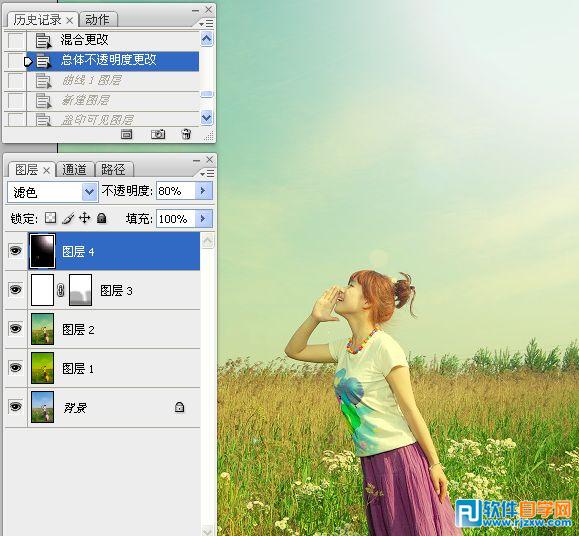Hide the 图层 4 layer visibility eye
This screenshot has width=579, height=536.
click(x=15, y=251)
